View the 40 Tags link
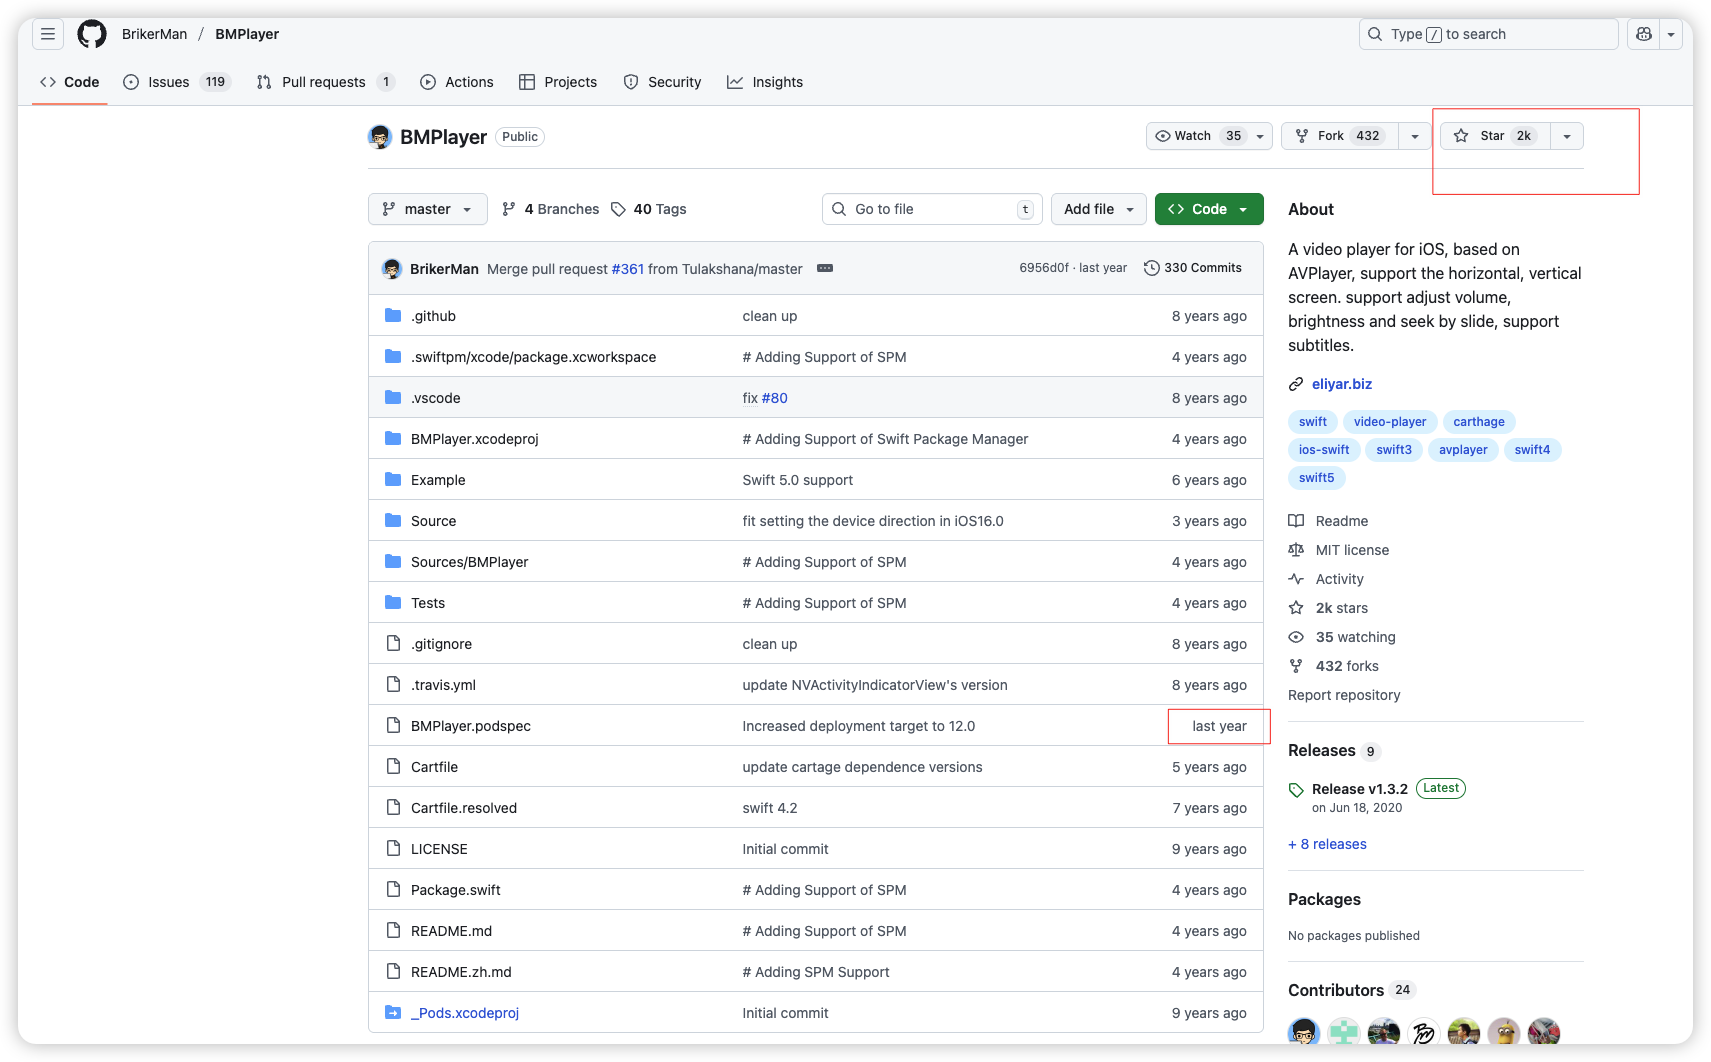The height and width of the screenshot is (1062, 1711). 648,209
